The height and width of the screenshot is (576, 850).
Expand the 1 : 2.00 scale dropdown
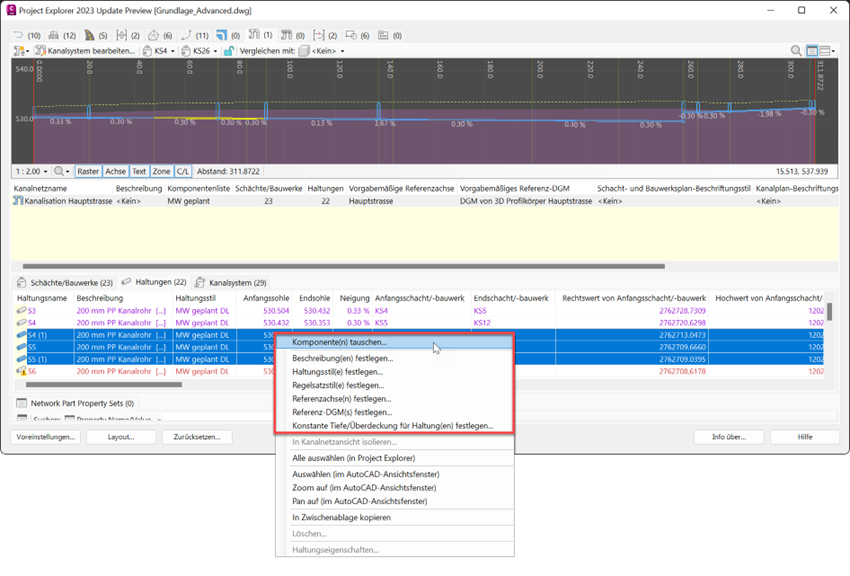coord(31,171)
